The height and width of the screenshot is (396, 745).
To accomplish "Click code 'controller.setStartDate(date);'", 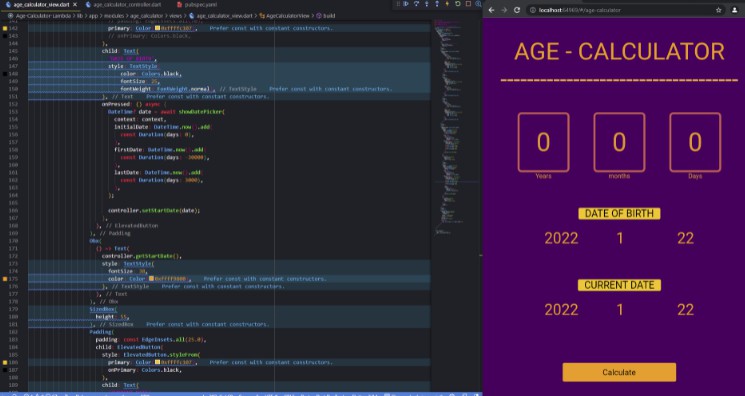I will [154, 211].
